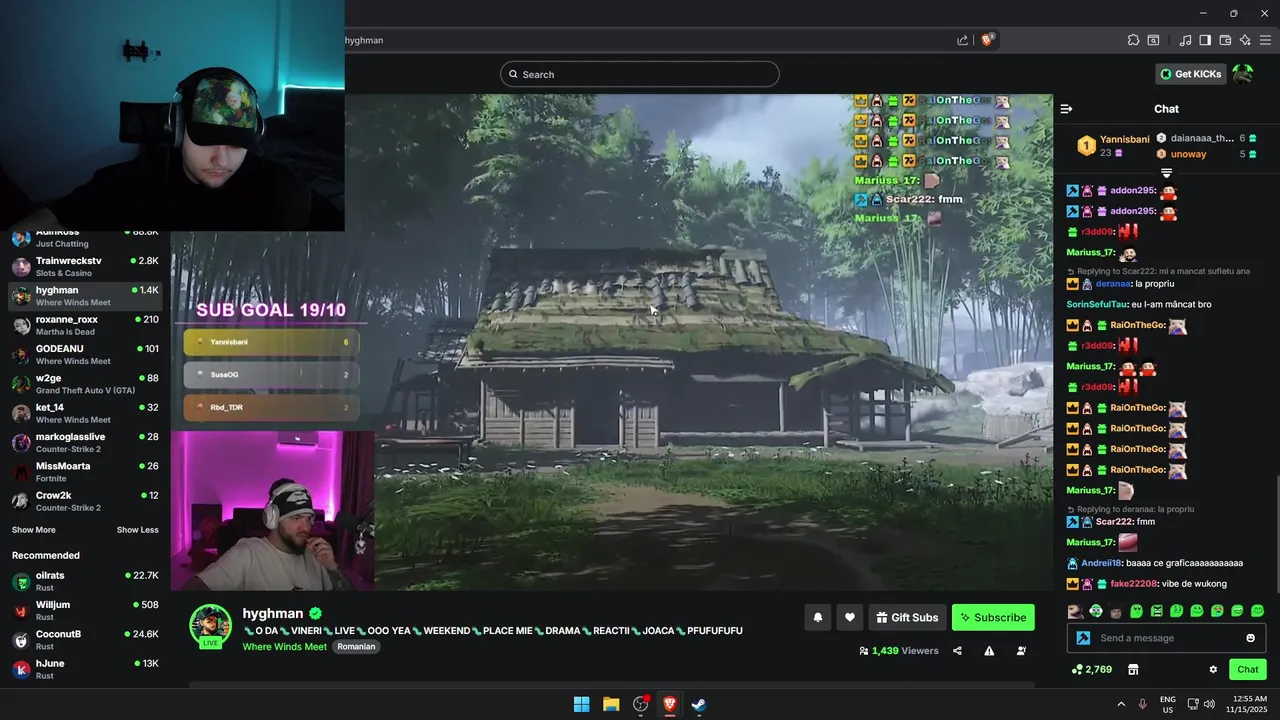Screen dimensions: 1280x720
Task: Open chat settings gear icon
Action: pos(1213,669)
